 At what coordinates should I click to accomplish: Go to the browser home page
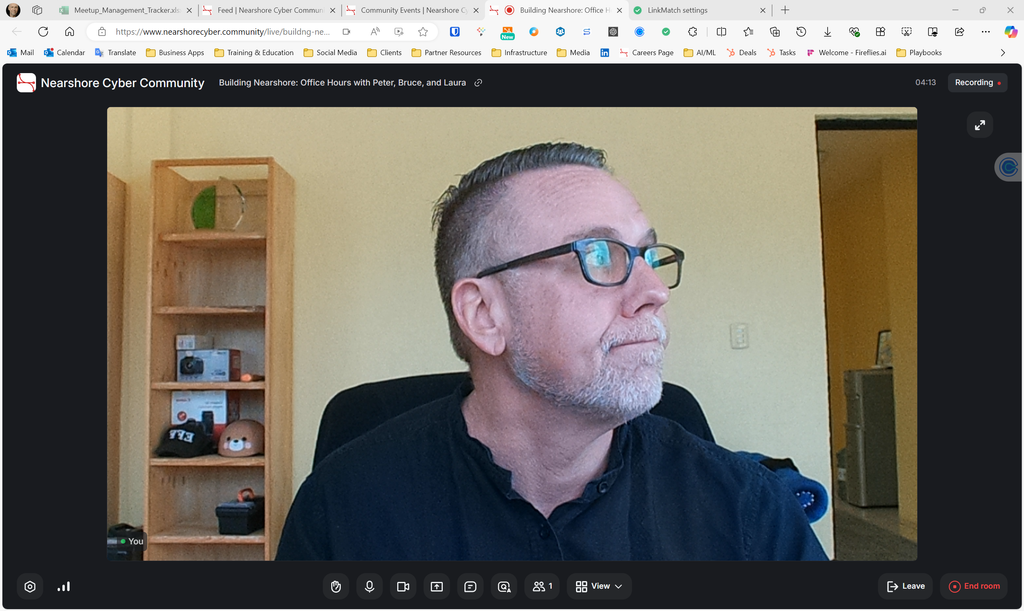69,32
